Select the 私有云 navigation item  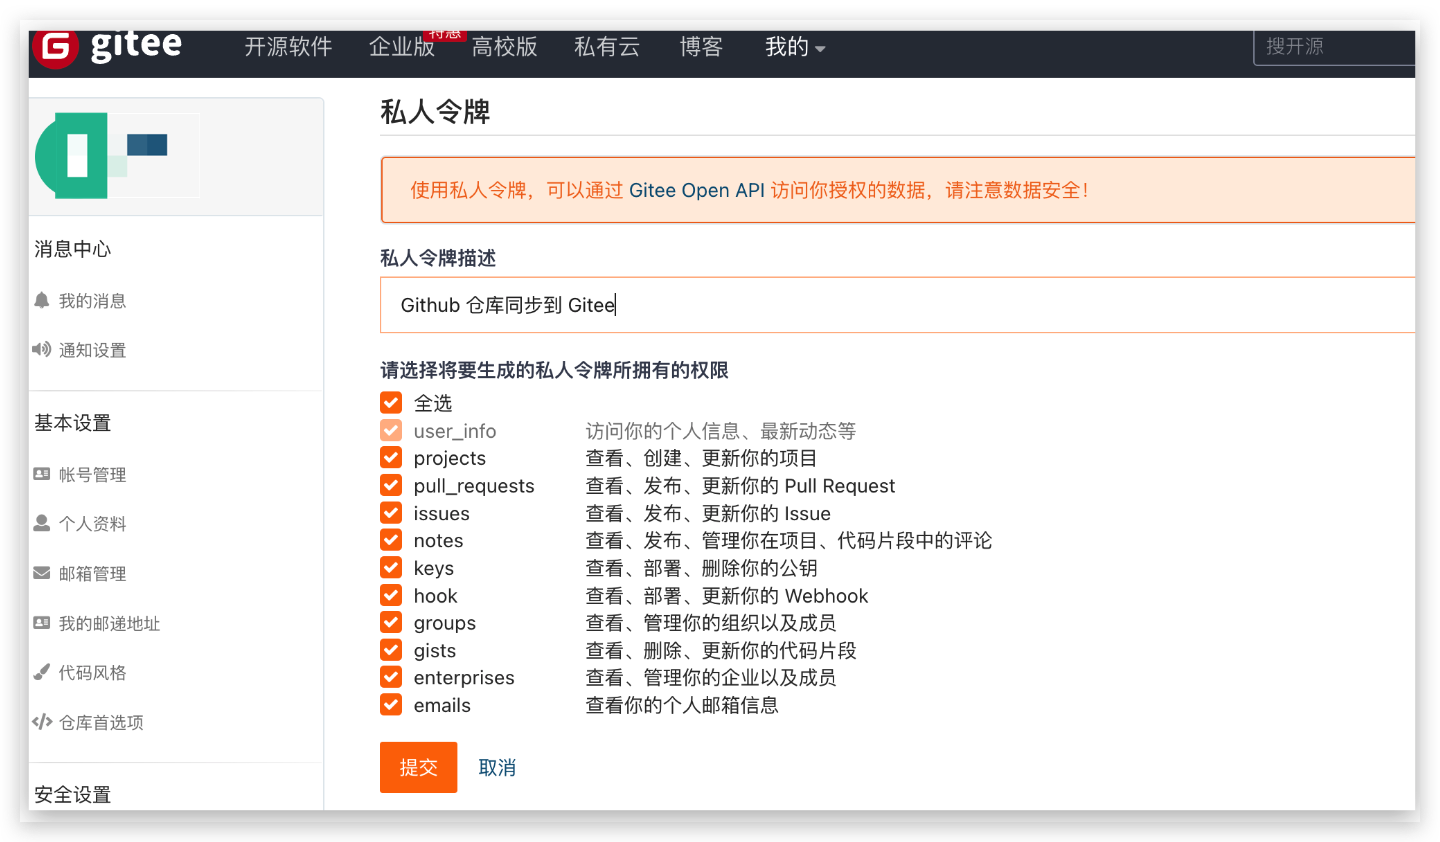(607, 47)
